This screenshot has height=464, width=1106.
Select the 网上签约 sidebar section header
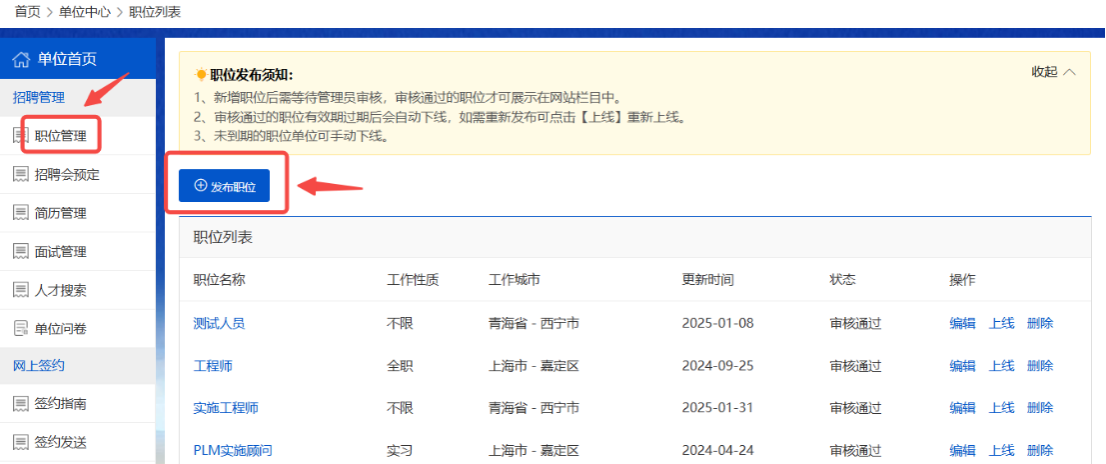tap(38, 366)
